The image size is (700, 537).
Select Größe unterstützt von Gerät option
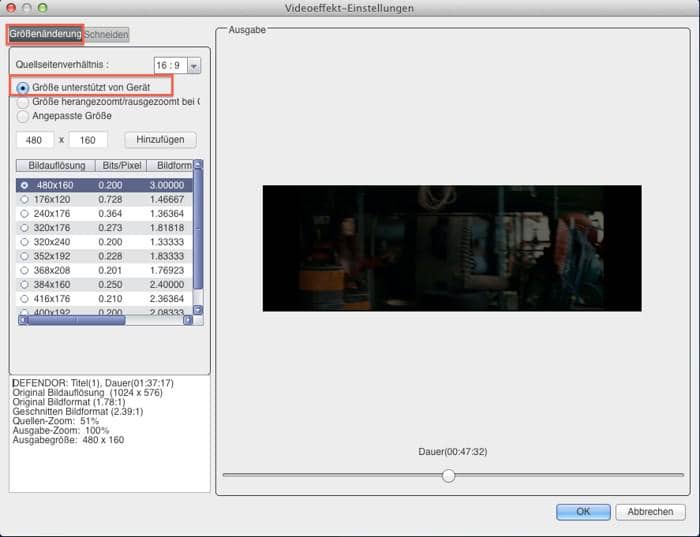pos(22,88)
